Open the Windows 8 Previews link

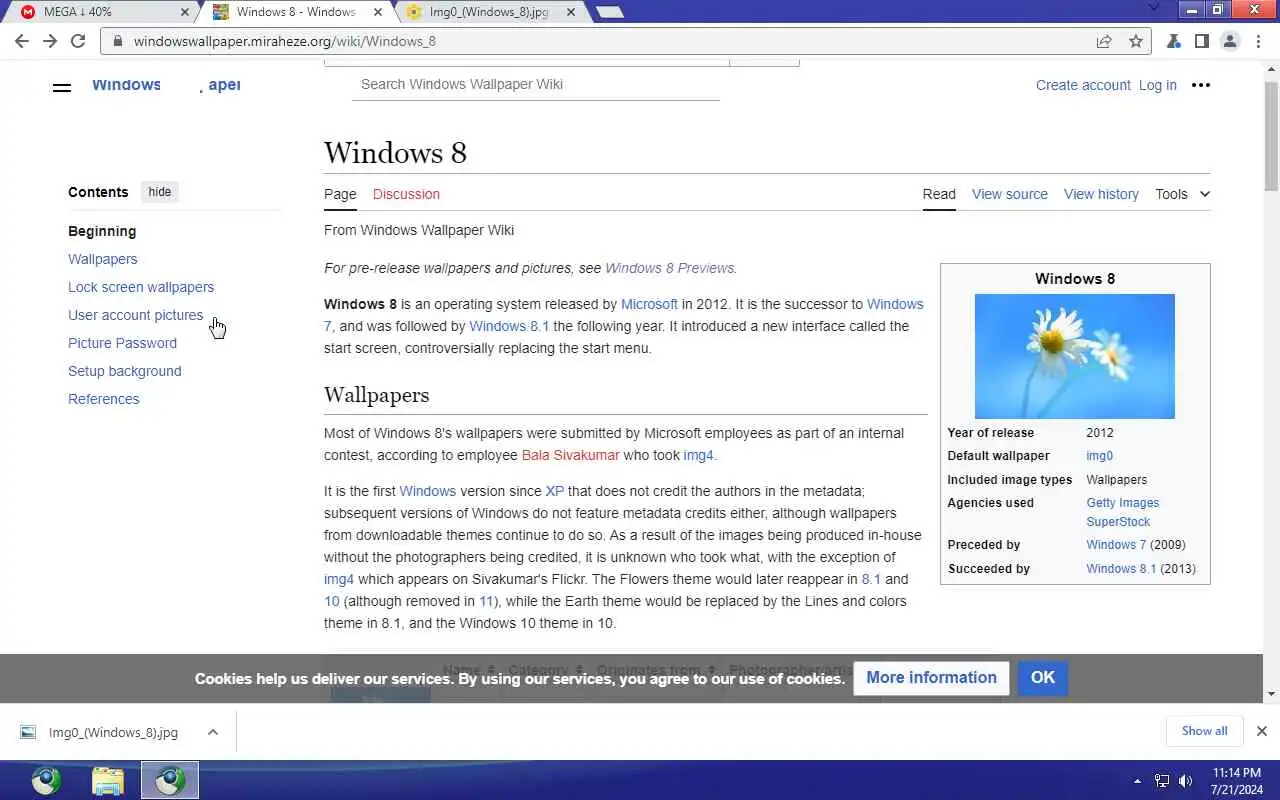point(670,268)
